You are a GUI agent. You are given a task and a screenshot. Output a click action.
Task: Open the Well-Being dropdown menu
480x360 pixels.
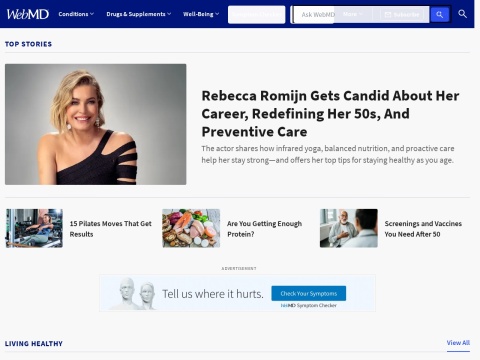pyautogui.click(x=201, y=14)
